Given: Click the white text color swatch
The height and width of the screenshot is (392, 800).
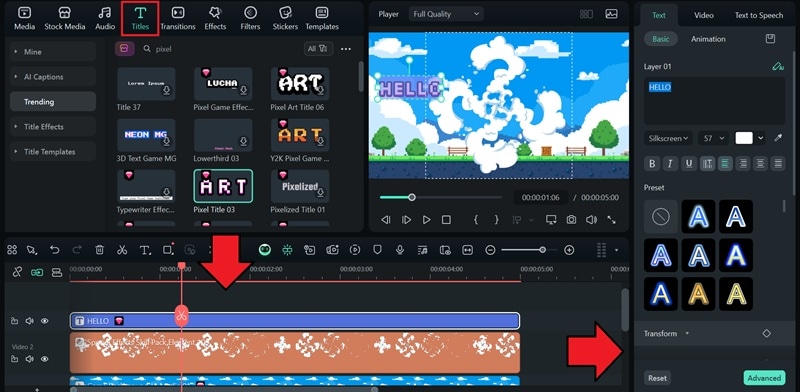Looking at the screenshot, I should (x=744, y=138).
